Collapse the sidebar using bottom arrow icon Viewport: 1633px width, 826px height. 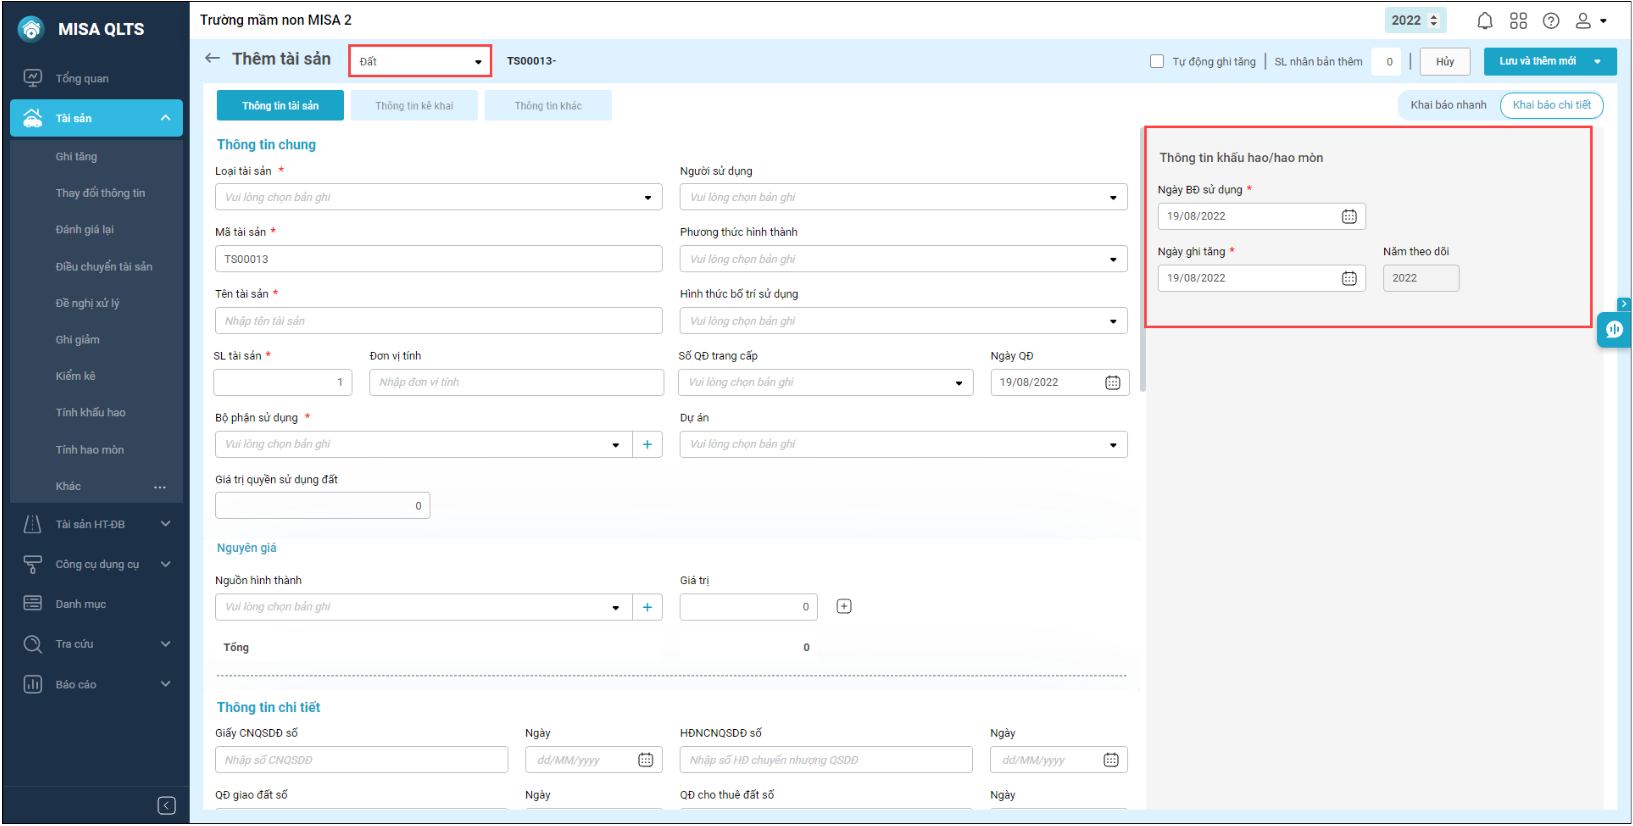click(167, 806)
